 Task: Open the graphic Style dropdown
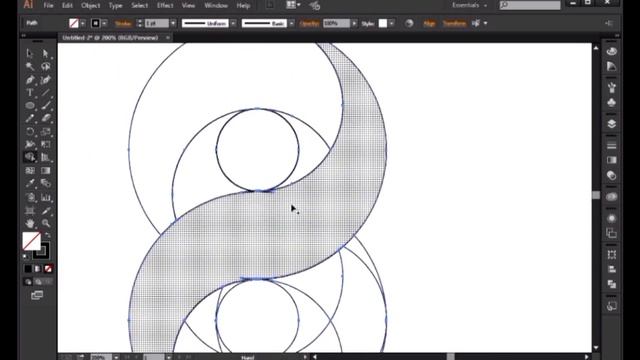391,23
